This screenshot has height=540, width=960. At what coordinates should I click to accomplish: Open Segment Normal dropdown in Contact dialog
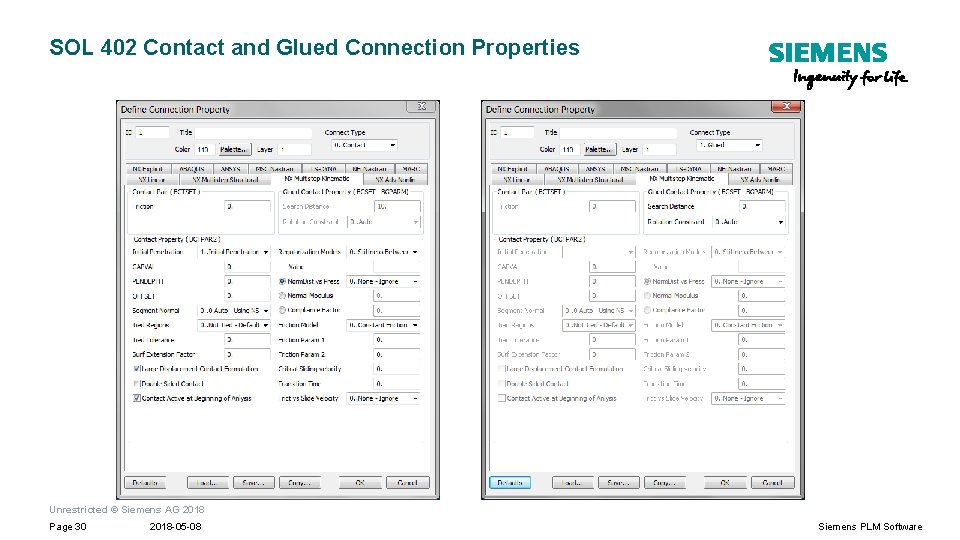(234, 311)
